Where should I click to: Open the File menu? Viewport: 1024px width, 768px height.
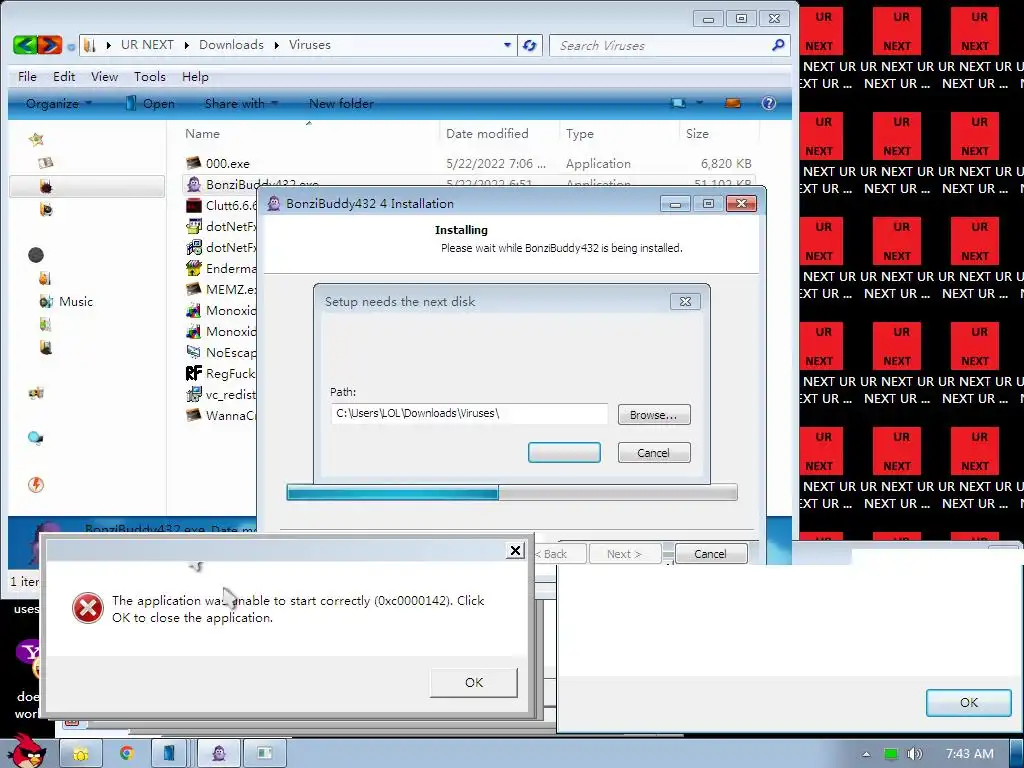(27, 76)
